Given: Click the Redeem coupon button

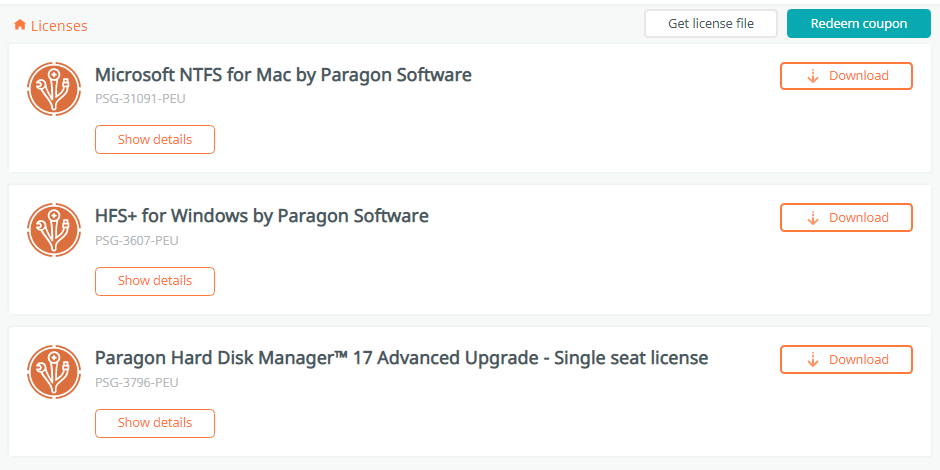Looking at the screenshot, I should pyautogui.click(x=858, y=24).
